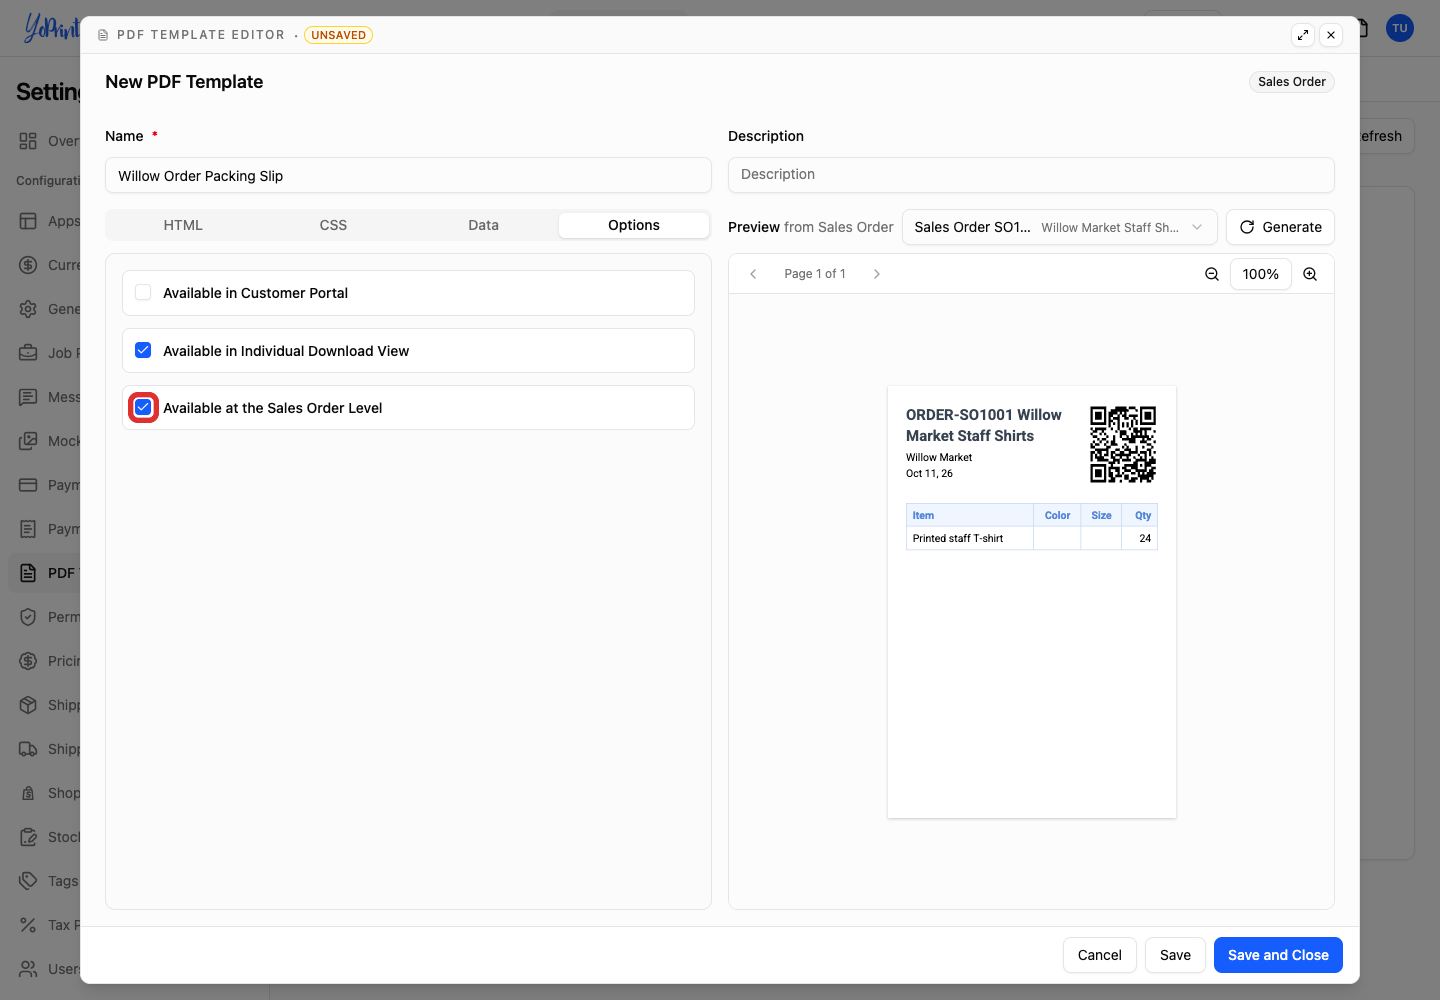Click the document icon beside PDF Template Editor
1440x1000 pixels.
(103, 35)
